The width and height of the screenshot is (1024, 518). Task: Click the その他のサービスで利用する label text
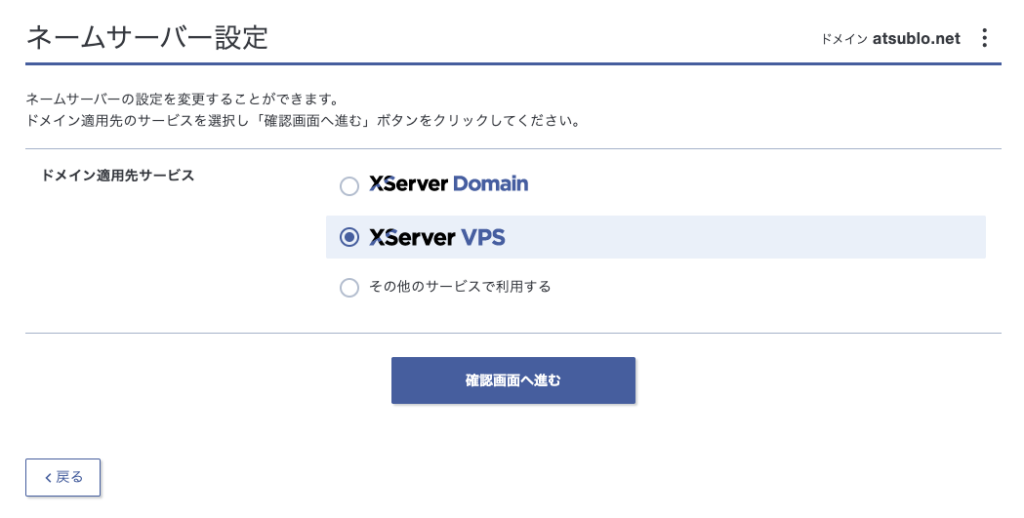(x=459, y=287)
